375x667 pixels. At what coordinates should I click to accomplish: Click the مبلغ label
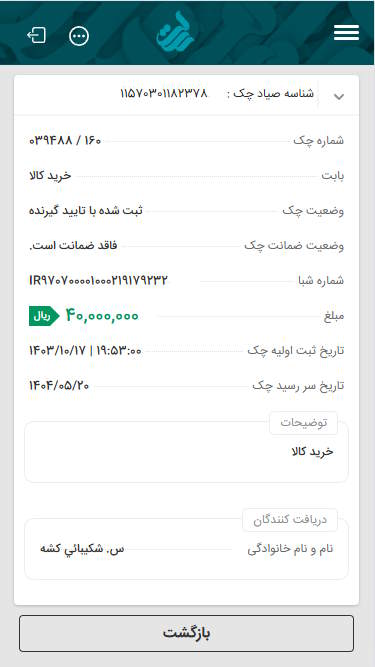[x=334, y=316]
